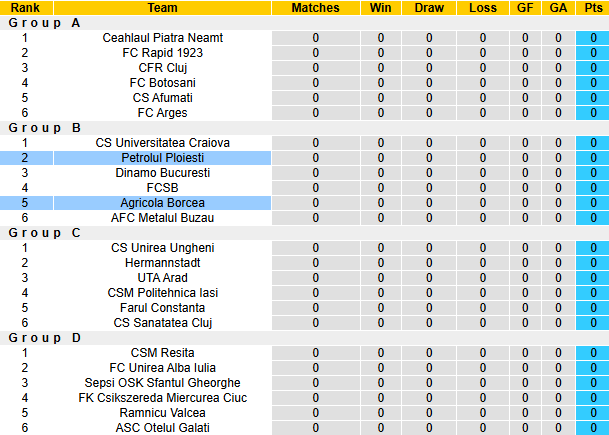Click the CSM Resita team name
The width and height of the screenshot is (609, 435).
(x=163, y=353)
